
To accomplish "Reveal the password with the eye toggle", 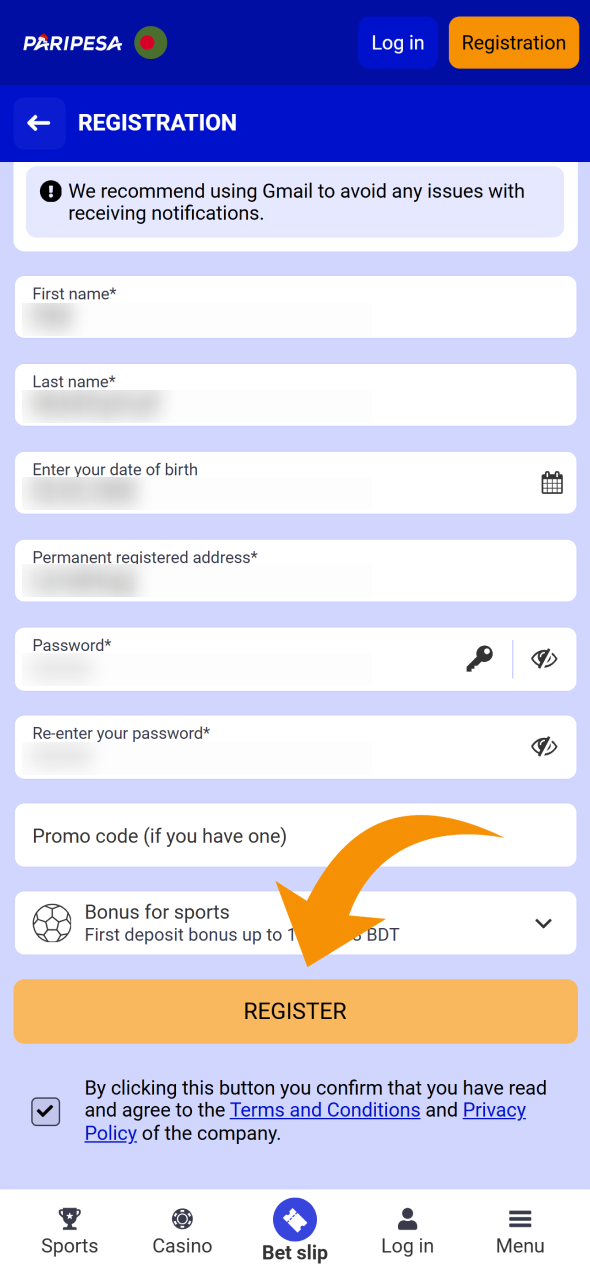I will [544, 659].
